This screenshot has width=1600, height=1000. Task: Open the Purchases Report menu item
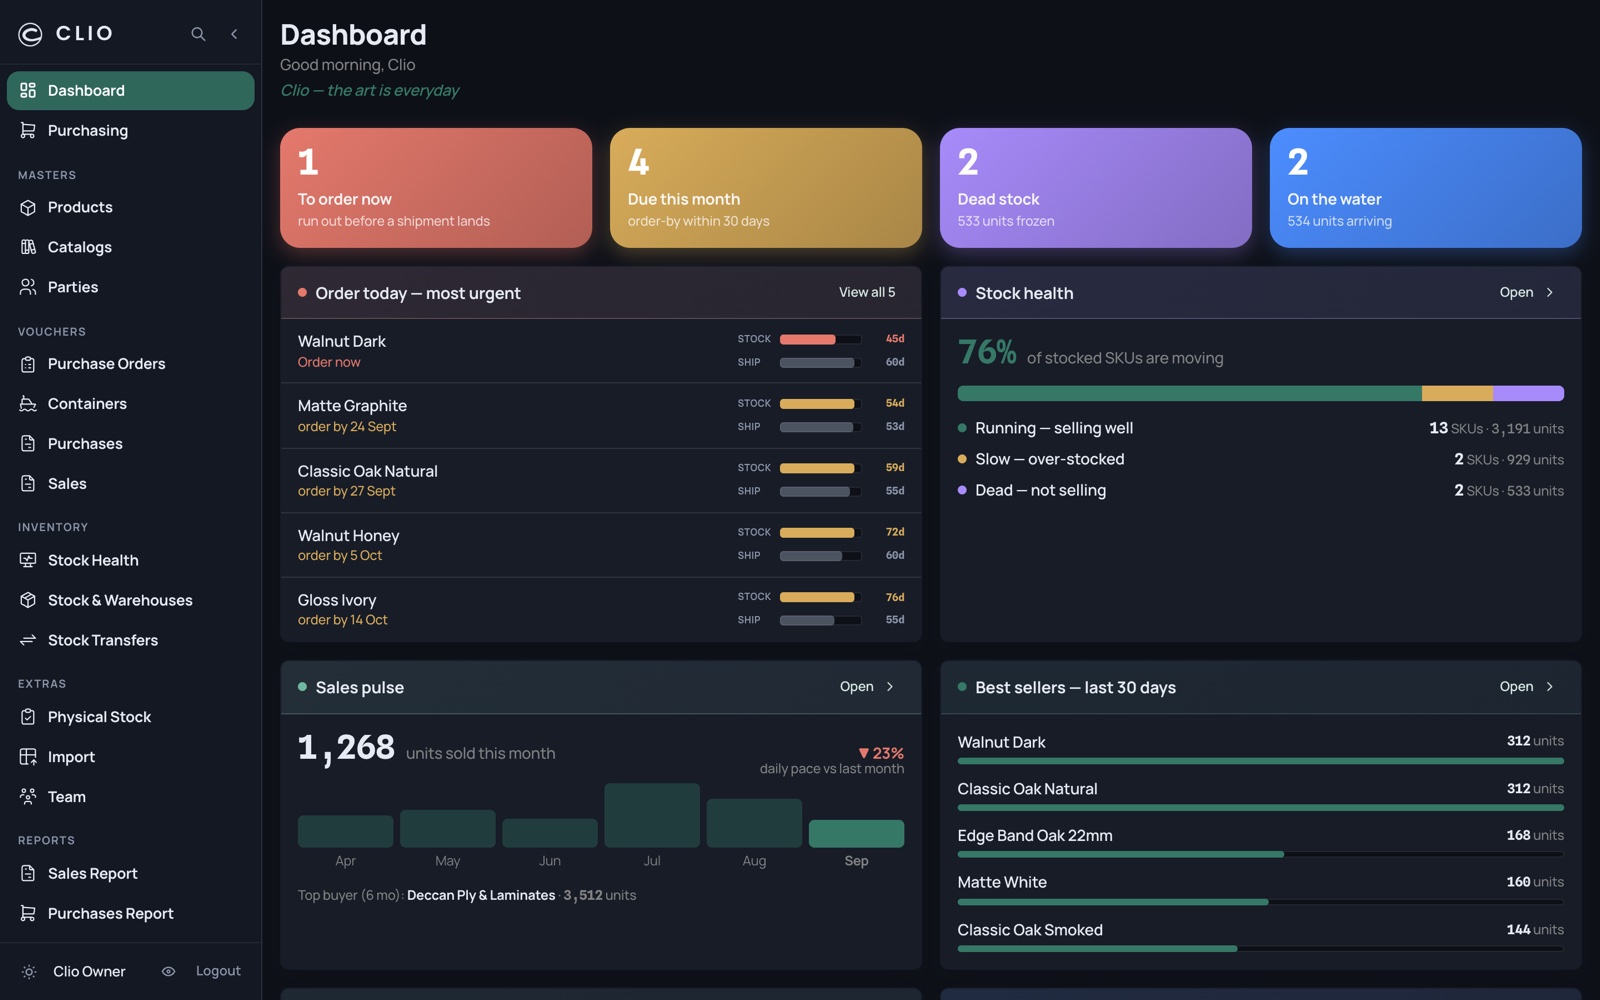tap(130, 914)
